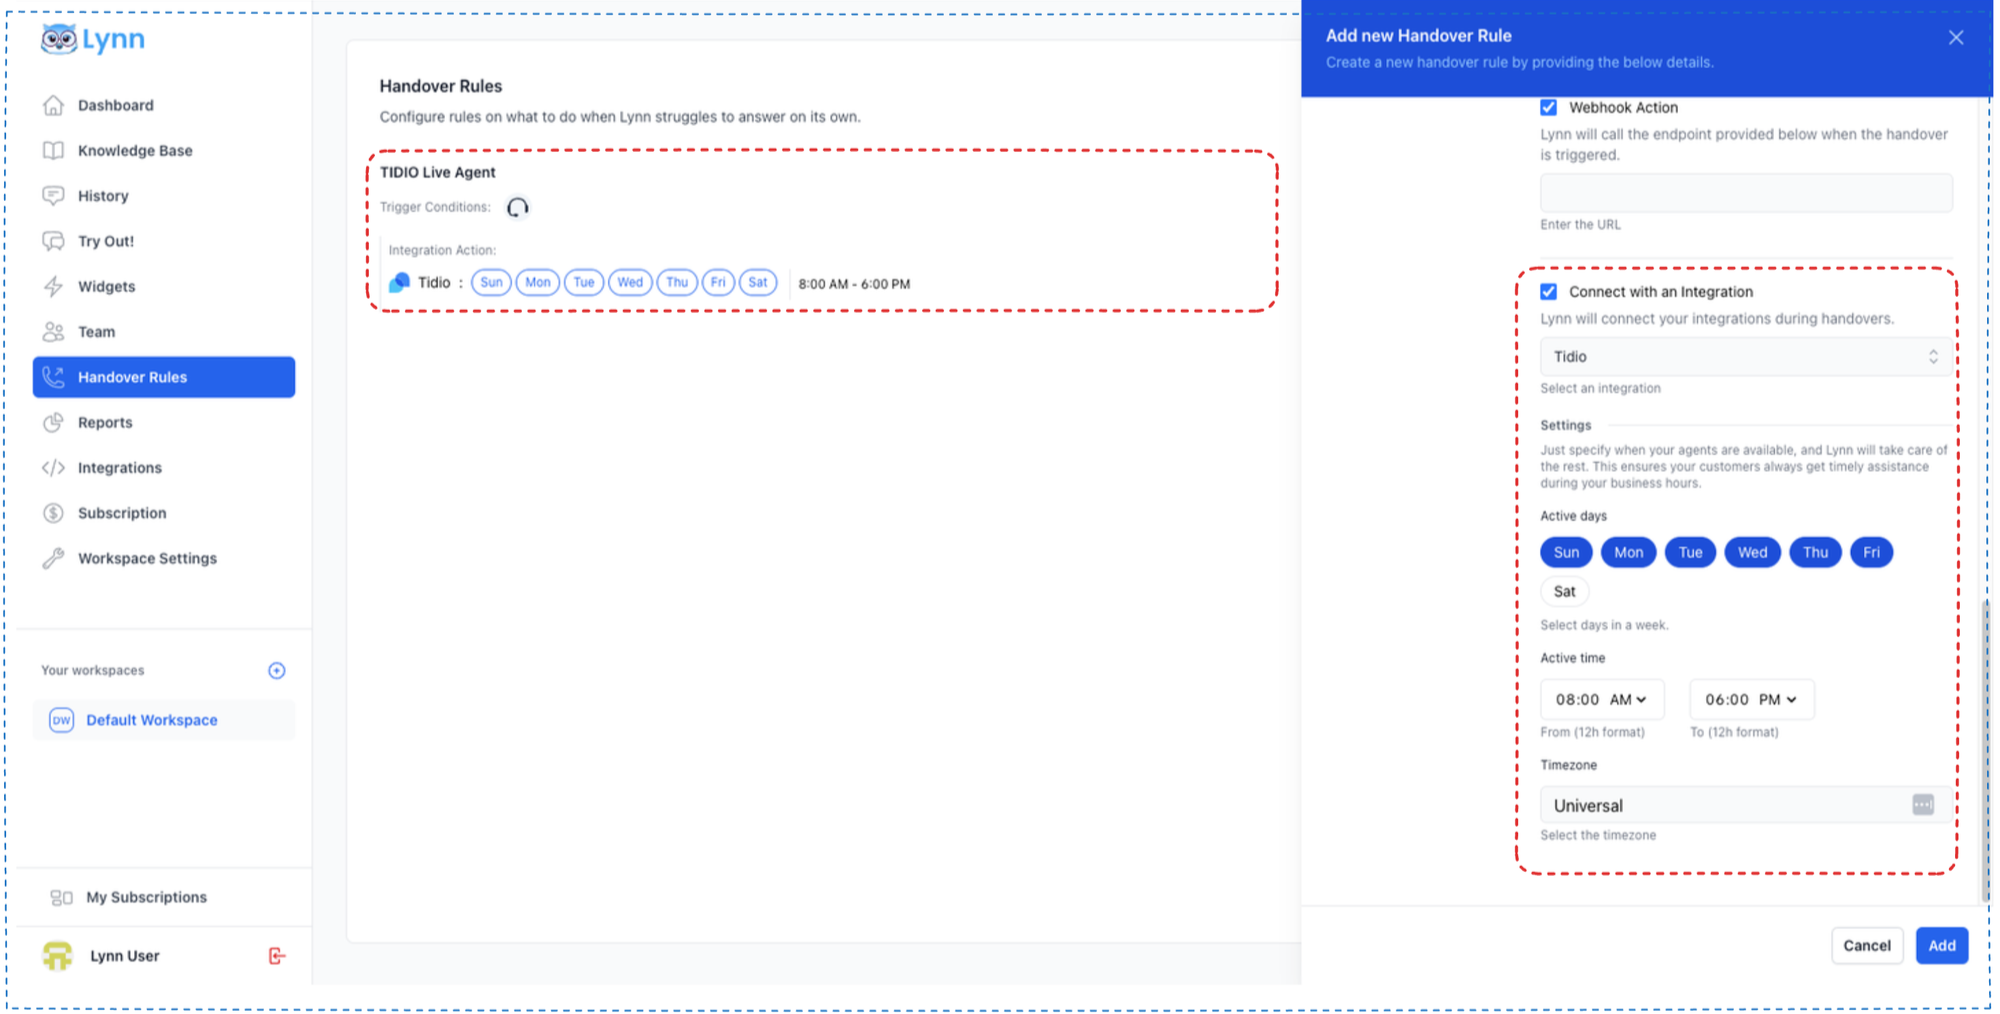Click the Lynn User avatar

click(58, 955)
